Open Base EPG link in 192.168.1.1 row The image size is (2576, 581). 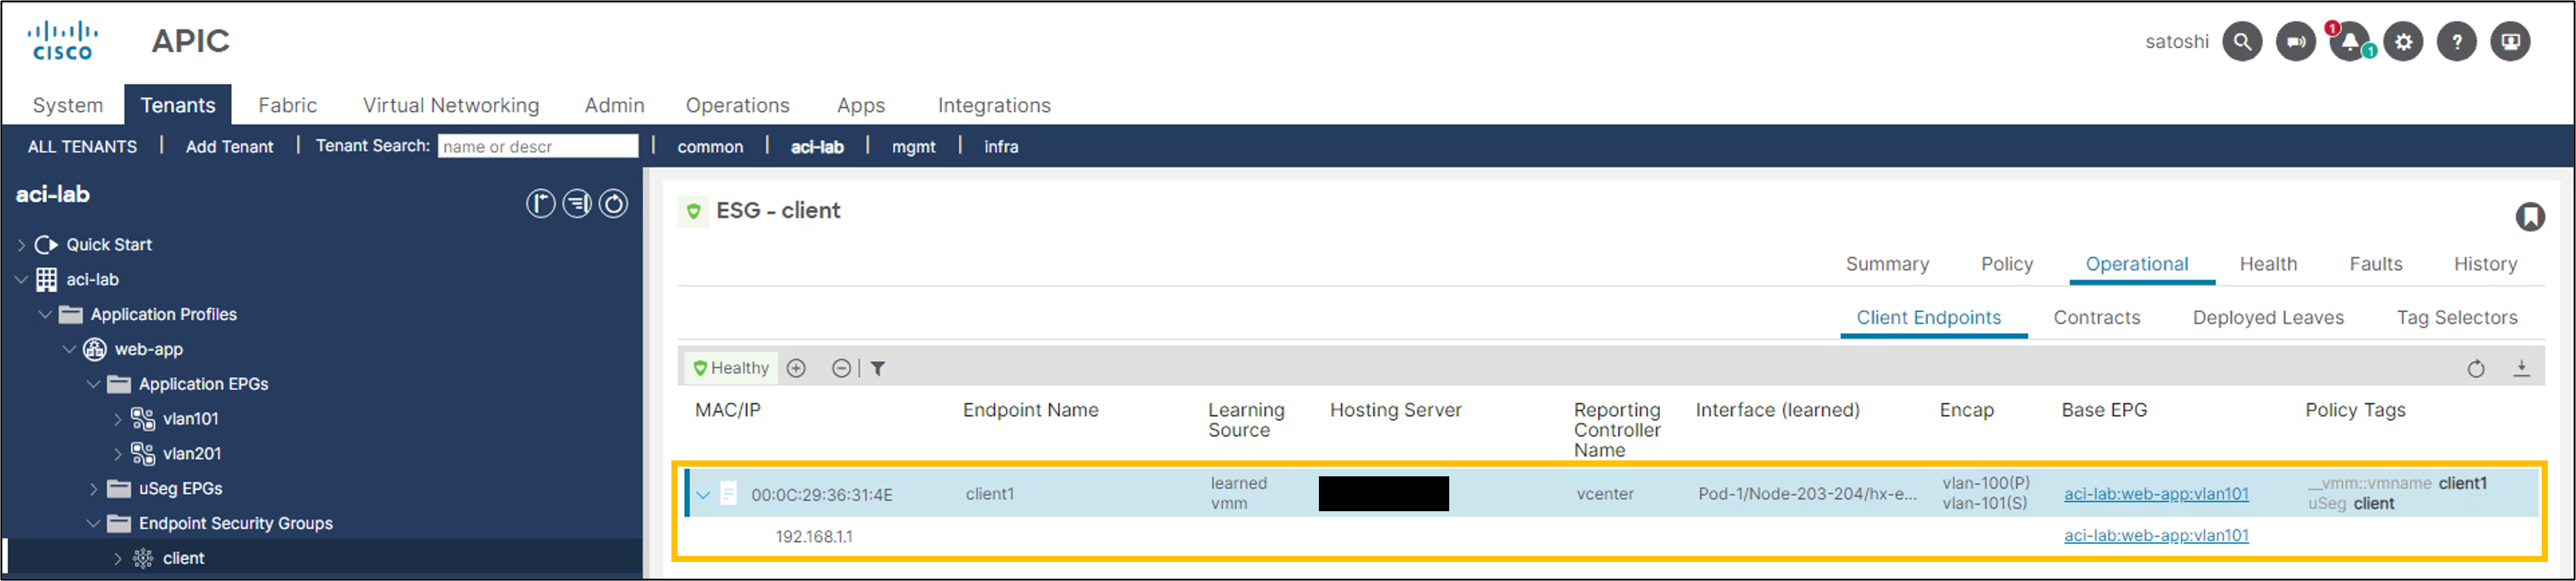2156,536
